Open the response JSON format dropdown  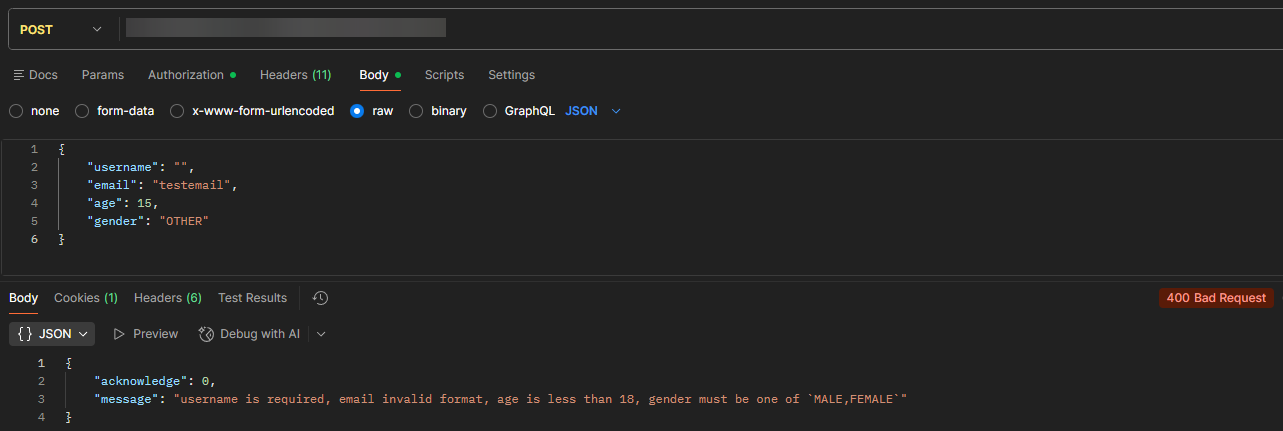(x=52, y=334)
